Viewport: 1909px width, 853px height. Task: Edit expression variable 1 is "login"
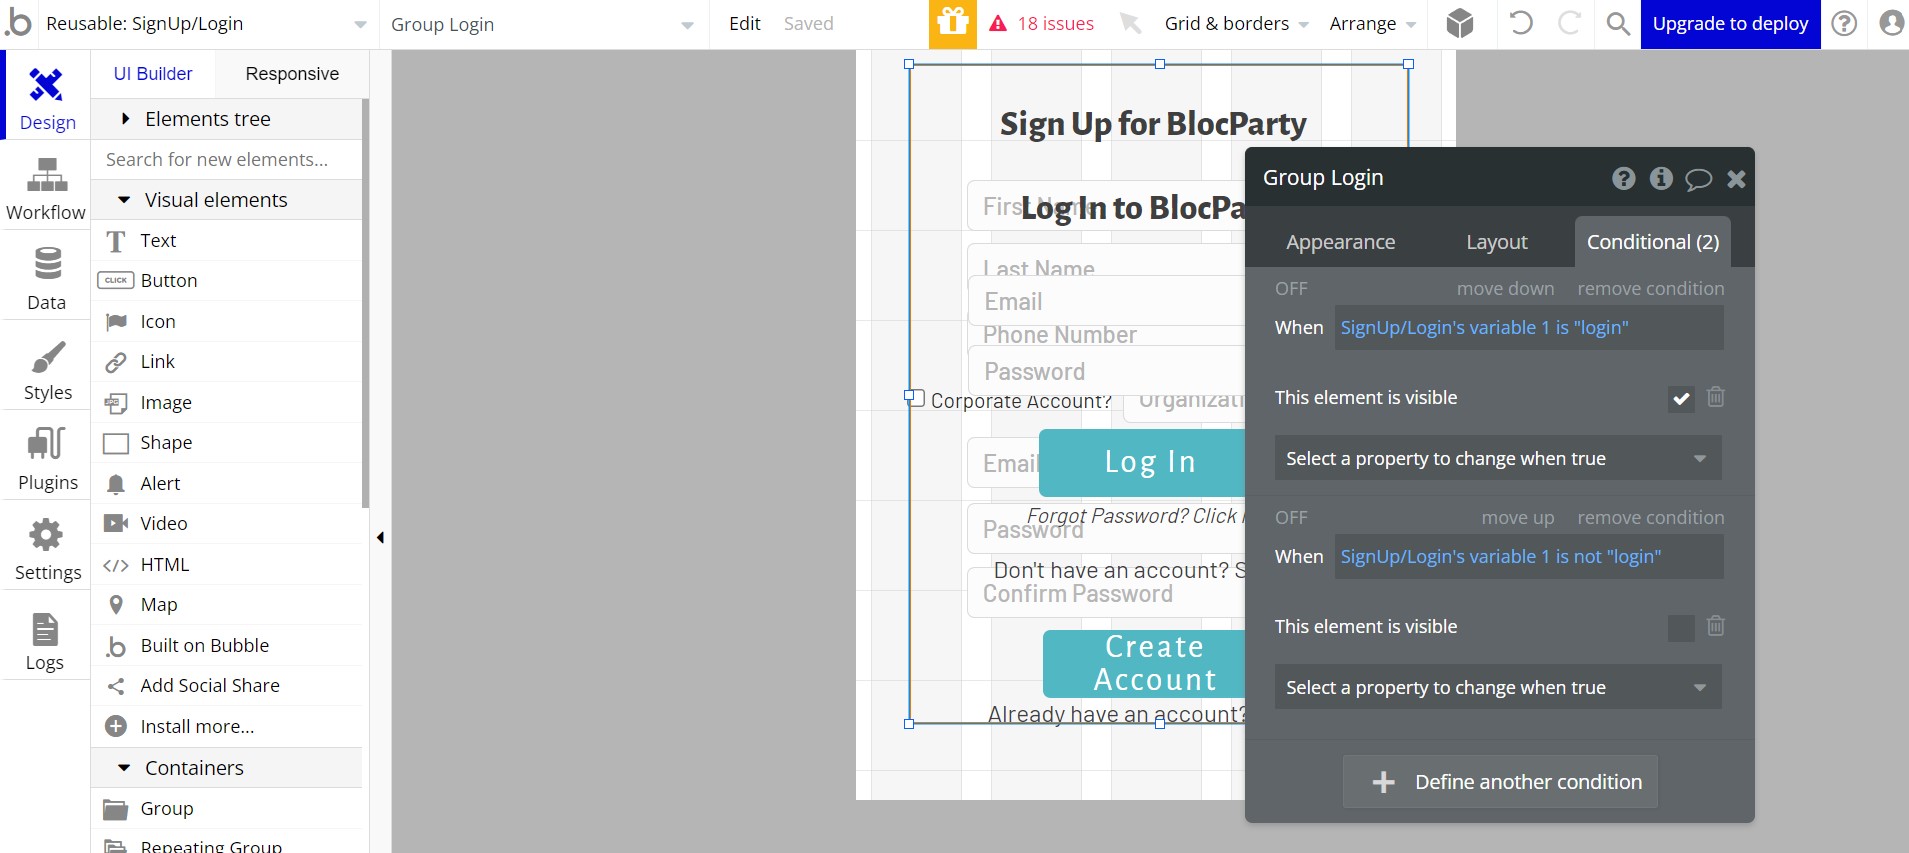pos(1529,327)
